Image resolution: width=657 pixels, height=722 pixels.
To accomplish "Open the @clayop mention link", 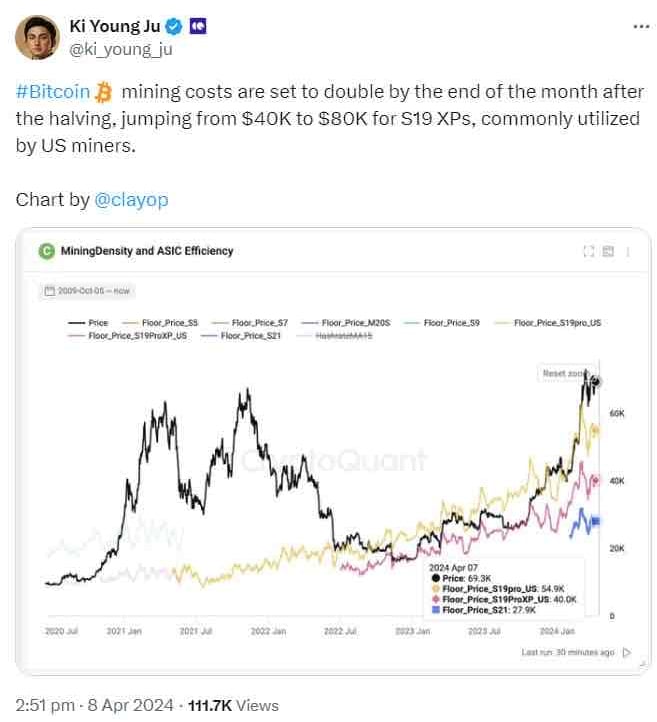I will pos(131,199).
